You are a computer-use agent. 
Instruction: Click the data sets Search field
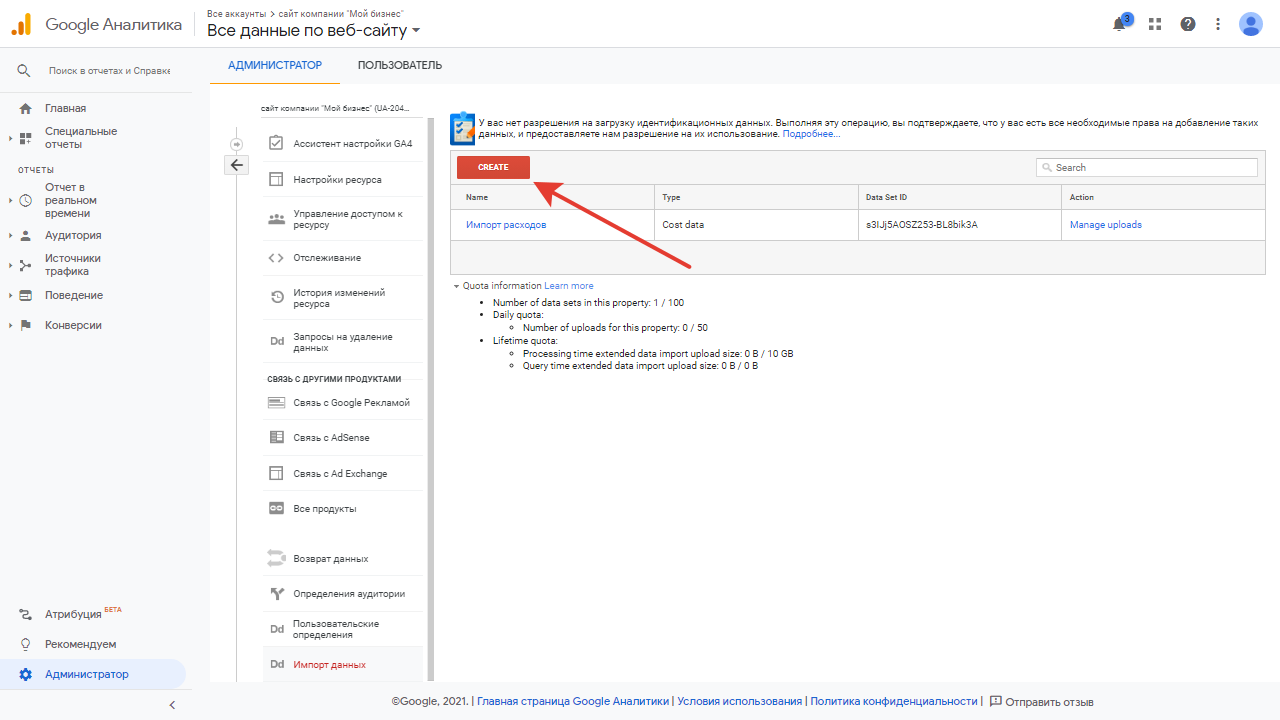click(1147, 168)
